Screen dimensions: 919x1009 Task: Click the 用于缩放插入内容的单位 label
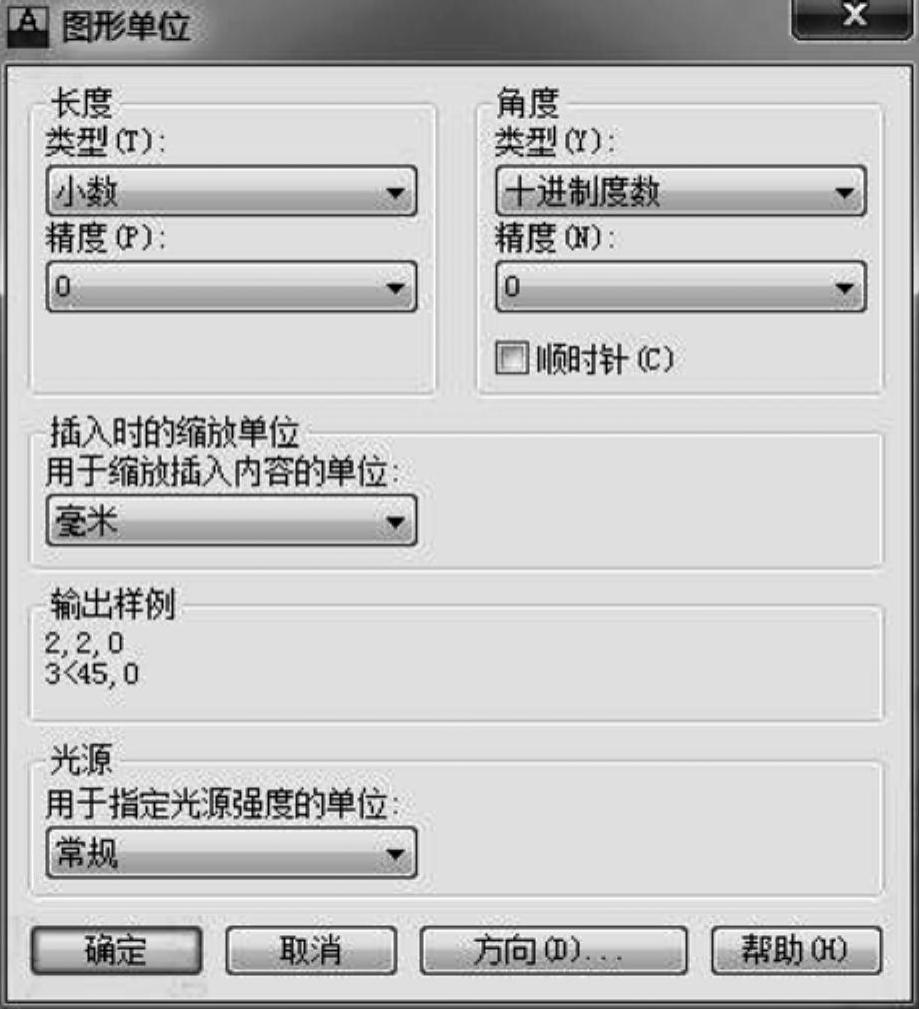point(228,474)
